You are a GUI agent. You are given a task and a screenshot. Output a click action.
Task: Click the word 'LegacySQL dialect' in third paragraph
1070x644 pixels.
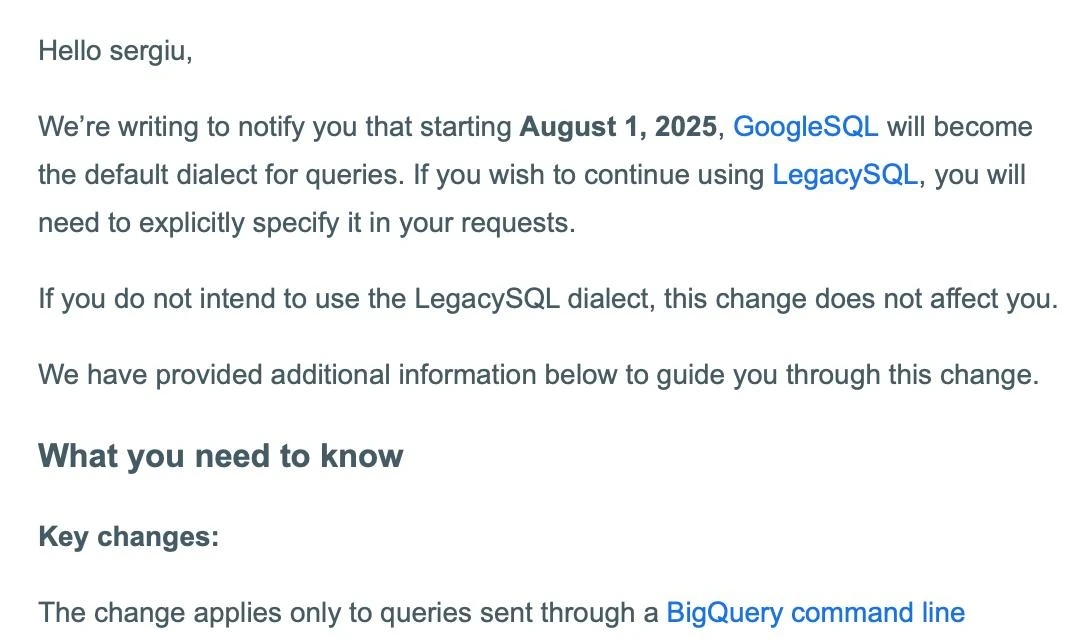532,299
